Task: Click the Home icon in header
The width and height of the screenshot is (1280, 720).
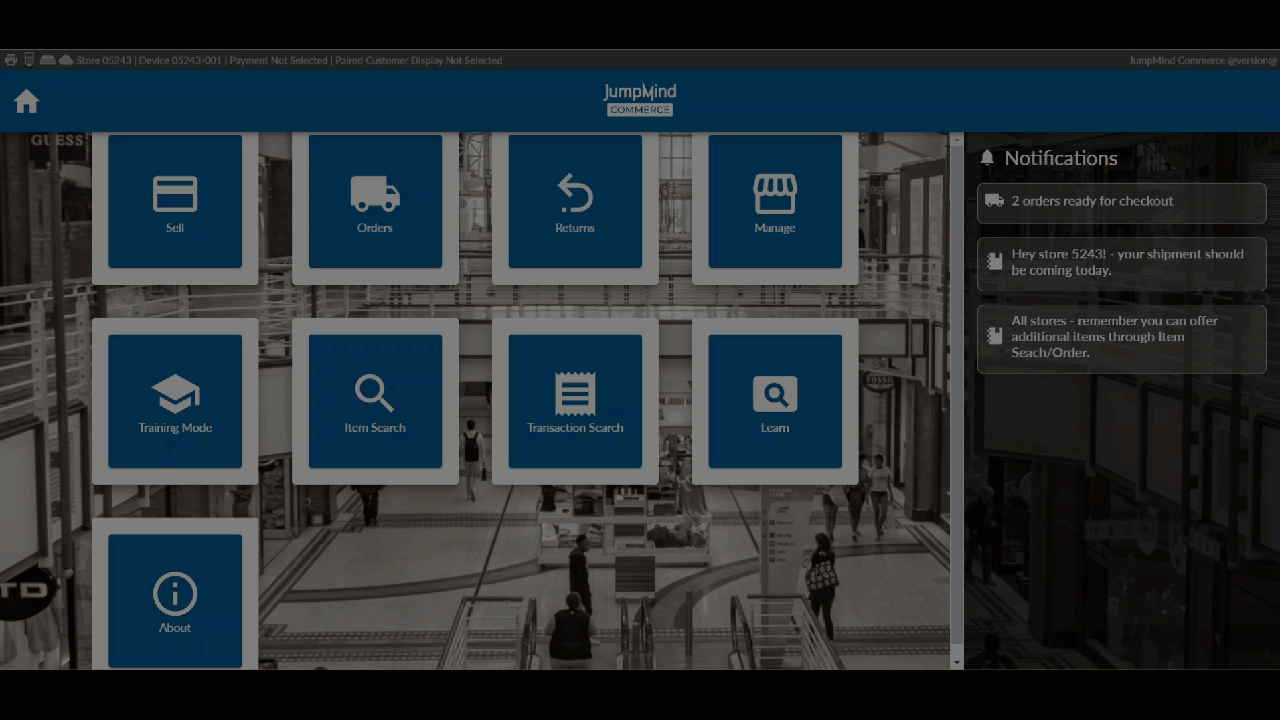Action: [27, 101]
